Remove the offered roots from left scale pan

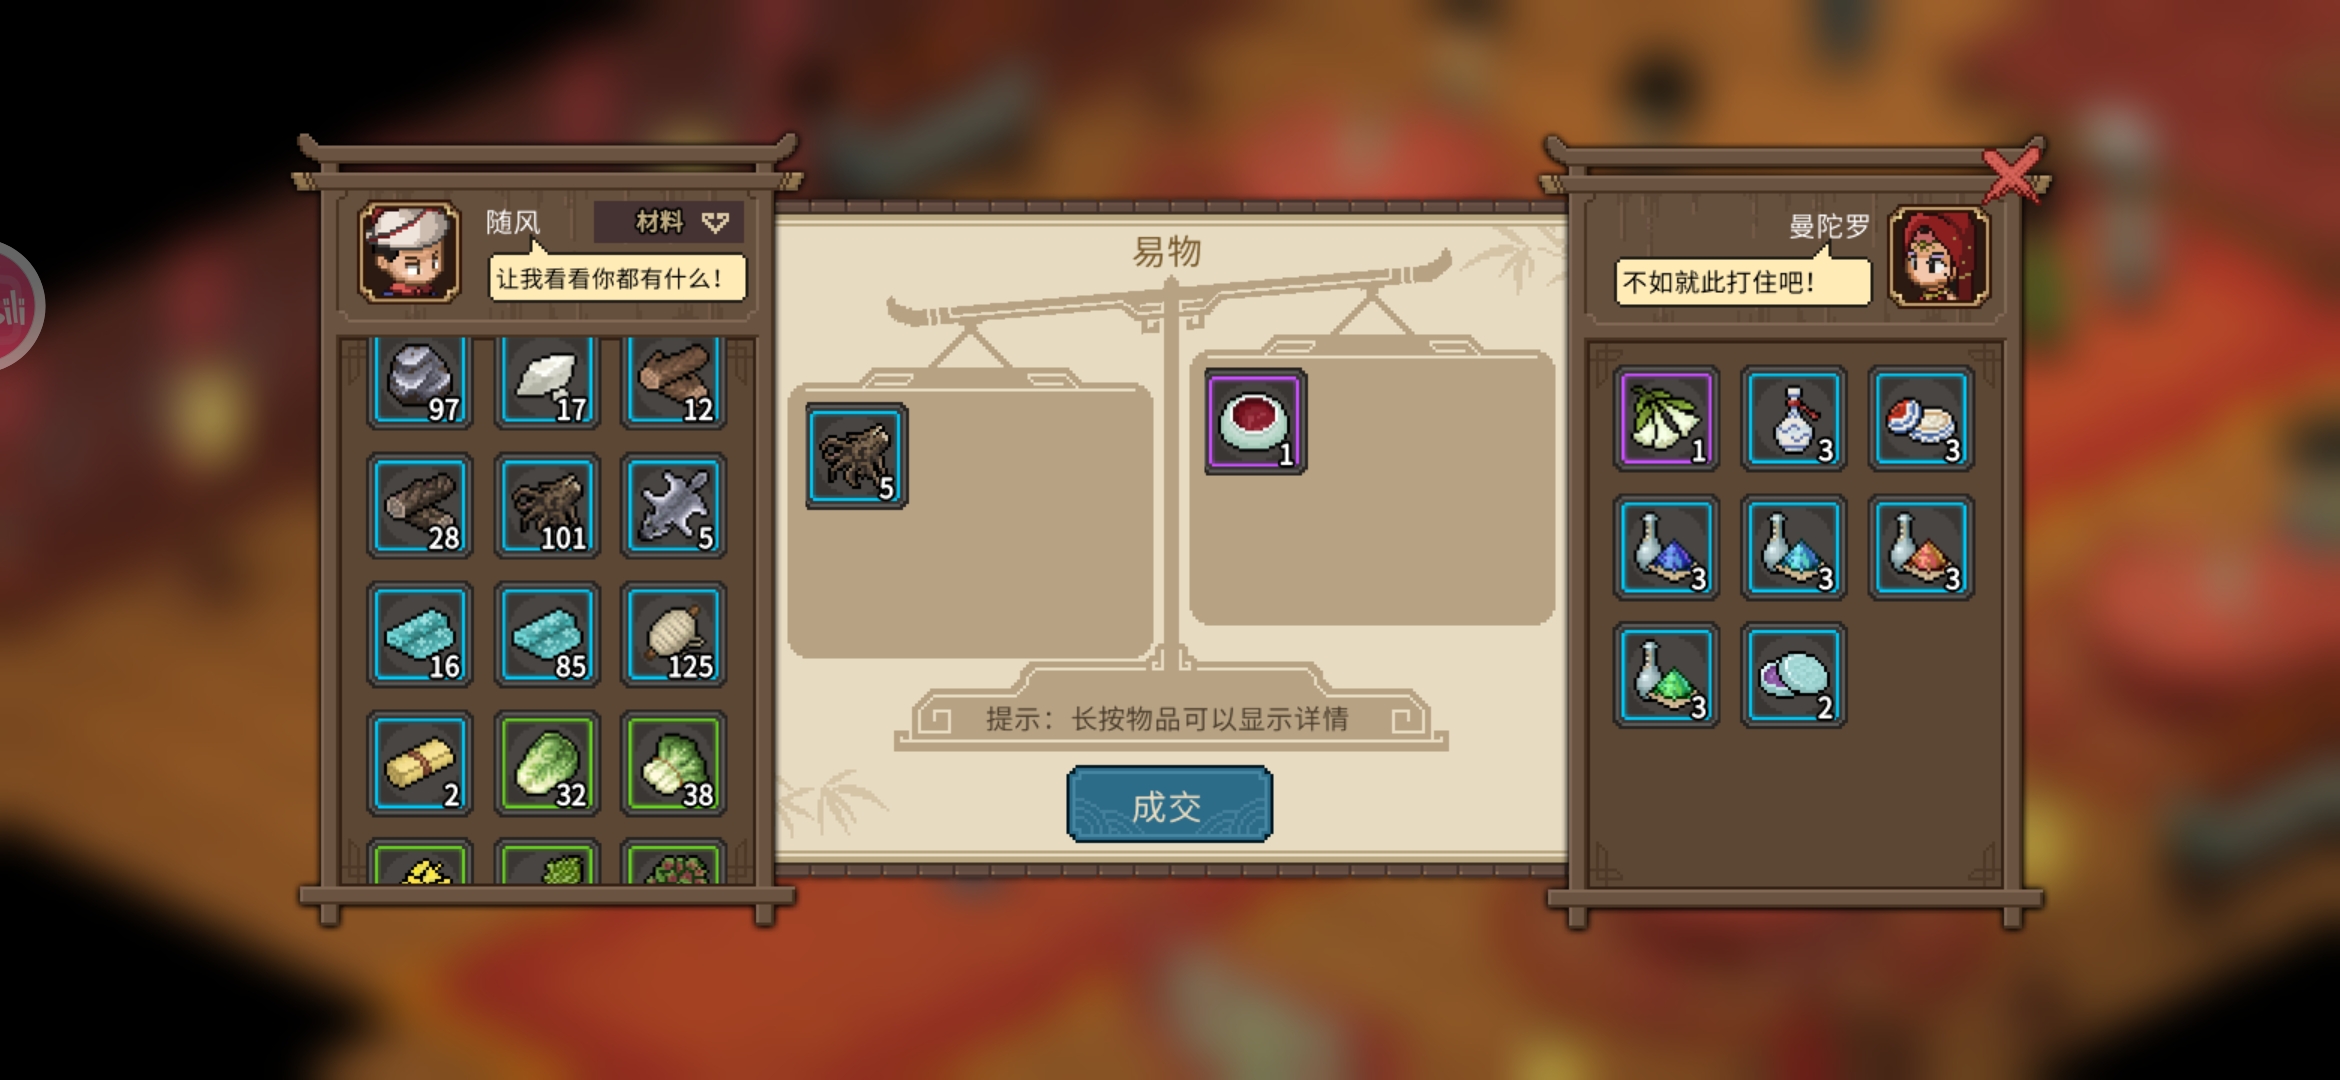tap(856, 456)
